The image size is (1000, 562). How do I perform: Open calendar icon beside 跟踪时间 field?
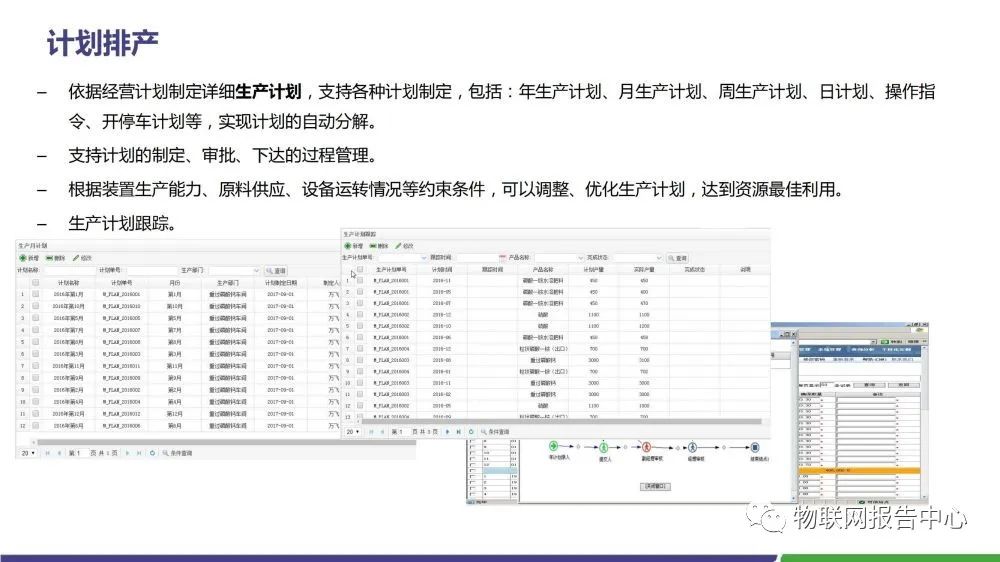click(x=502, y=258)
